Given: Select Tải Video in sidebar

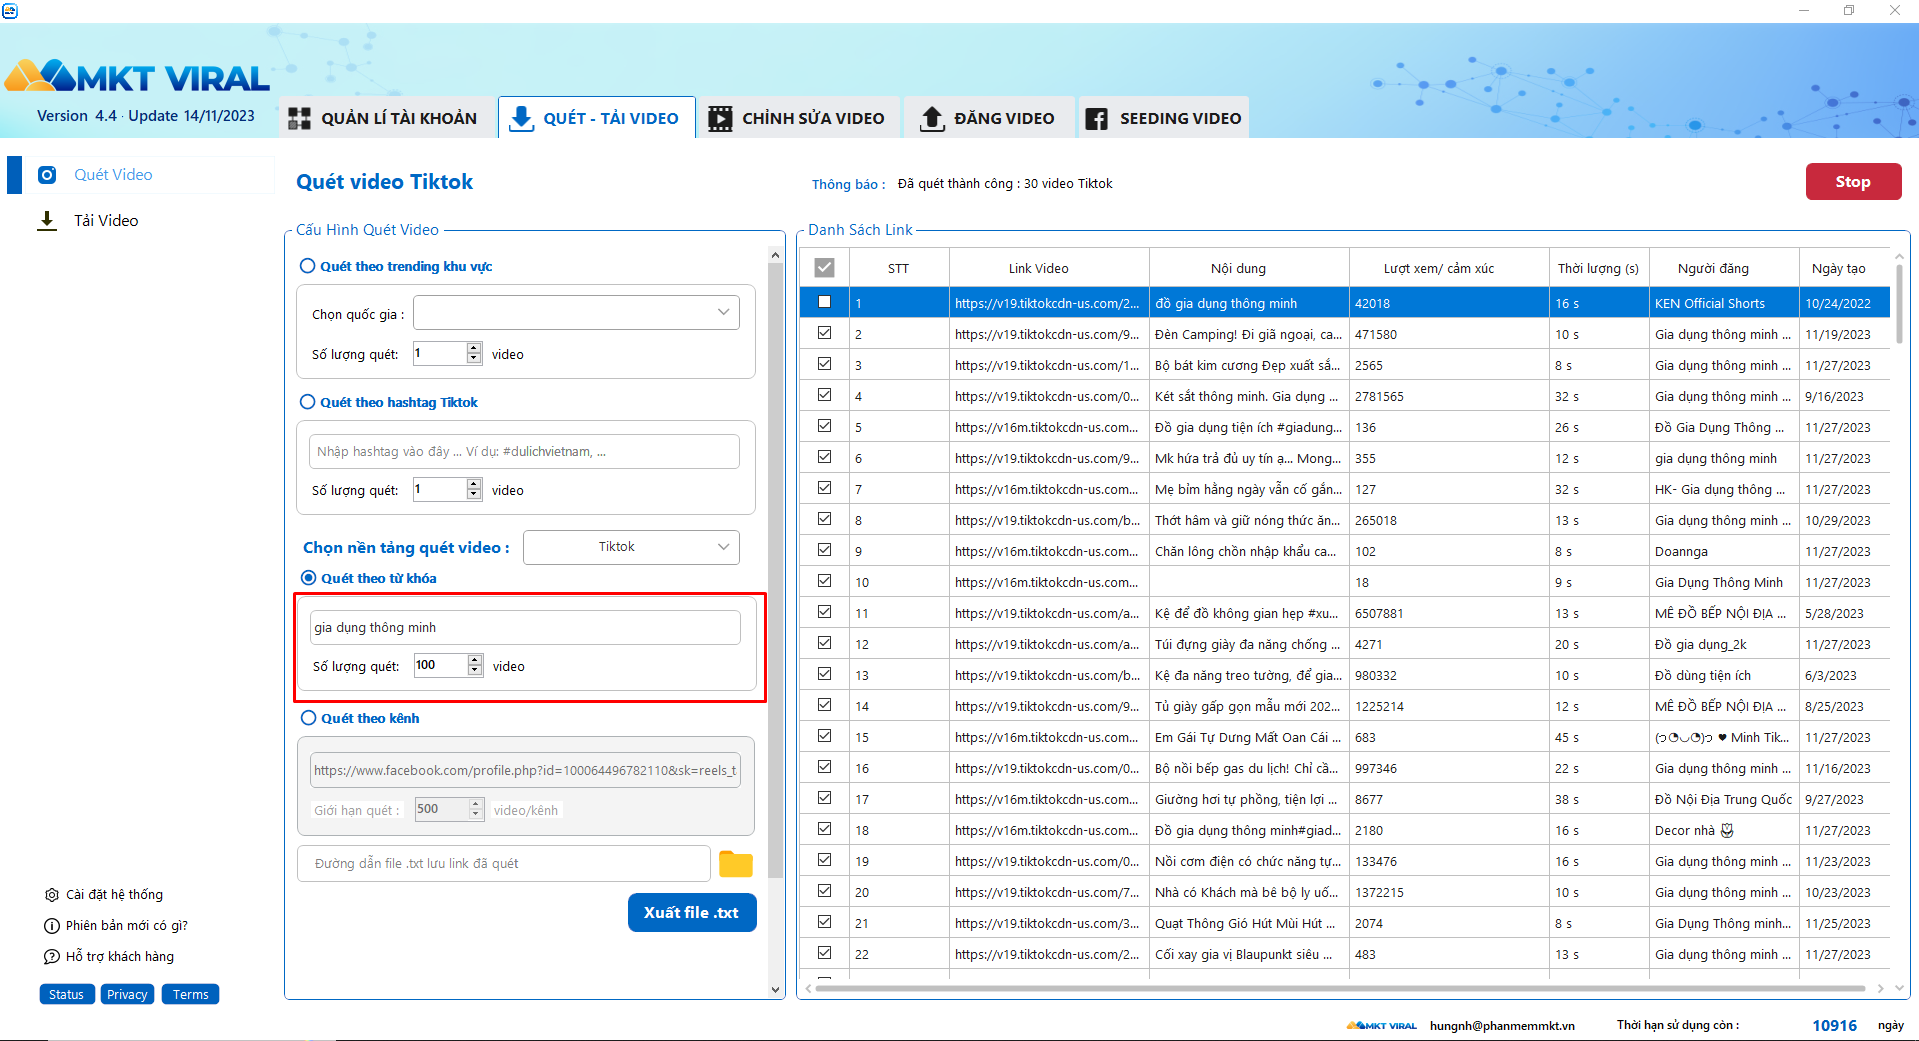Looking at the screenshot, I should pyautogui.click(x=106, y=221).
